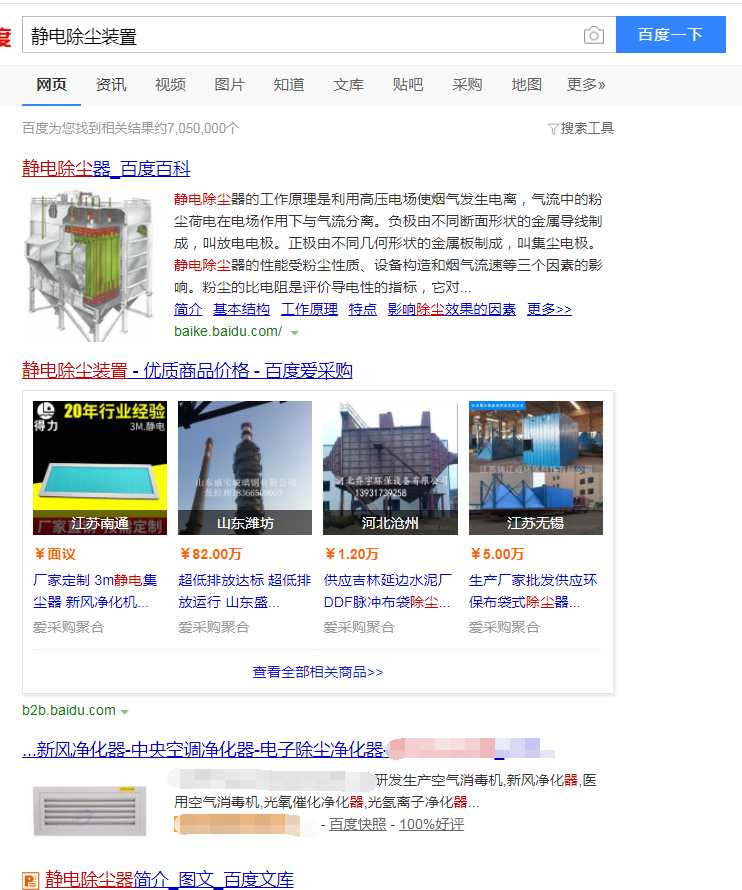The image size is (742, 890).
Task: Click the b2b.baidu.com URL text
Action: tap(69, 711)
